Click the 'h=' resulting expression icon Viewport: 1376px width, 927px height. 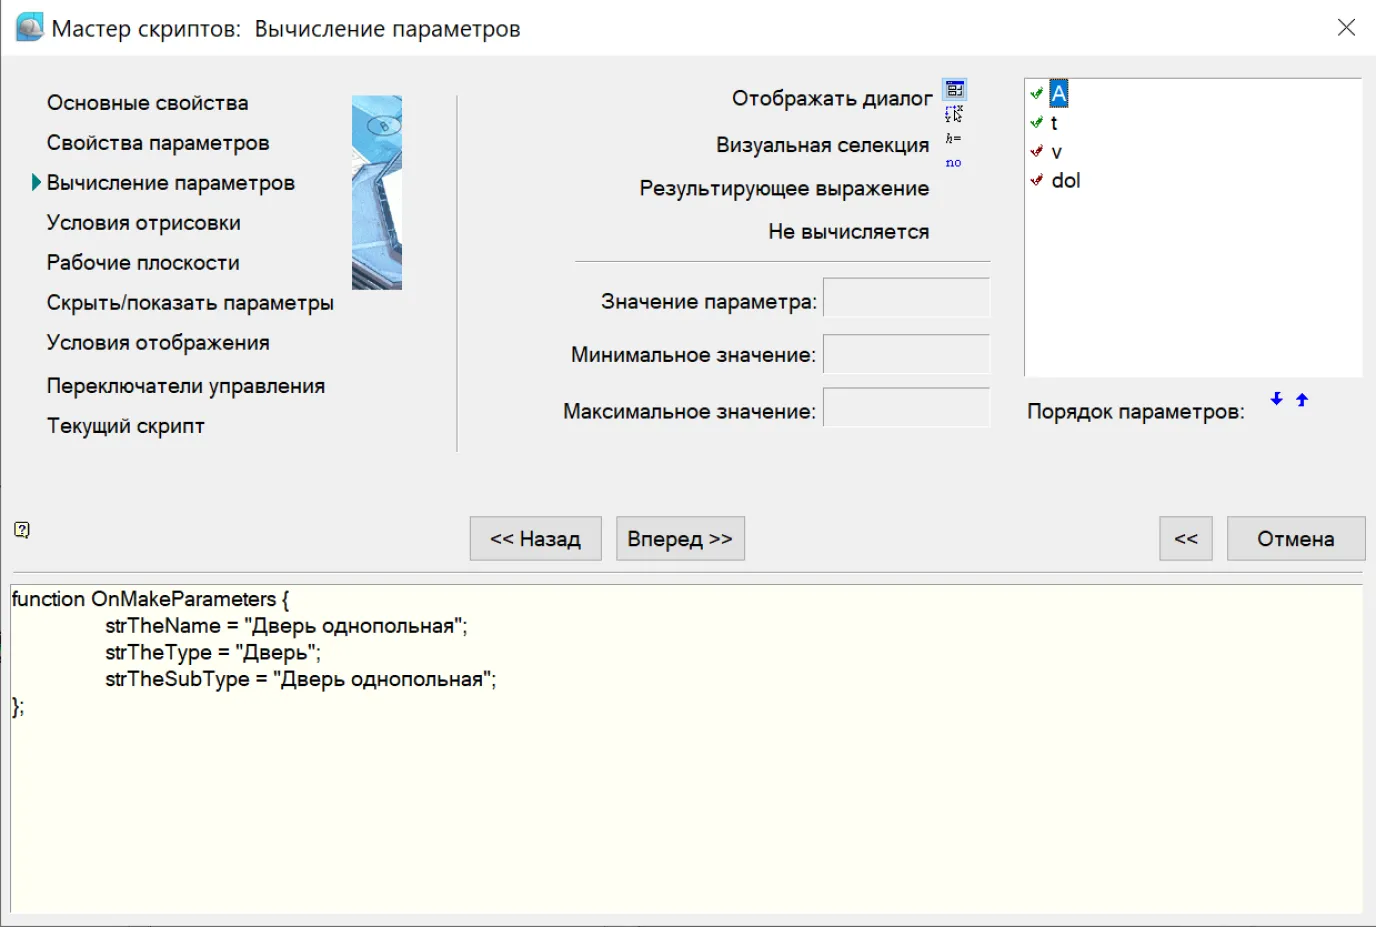pyautogui.click(x=953, y=138)
